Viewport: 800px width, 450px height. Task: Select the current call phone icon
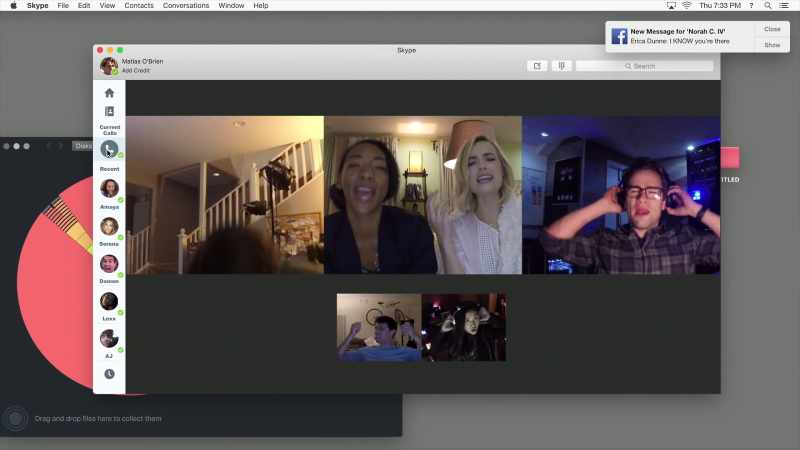(109, 149)
